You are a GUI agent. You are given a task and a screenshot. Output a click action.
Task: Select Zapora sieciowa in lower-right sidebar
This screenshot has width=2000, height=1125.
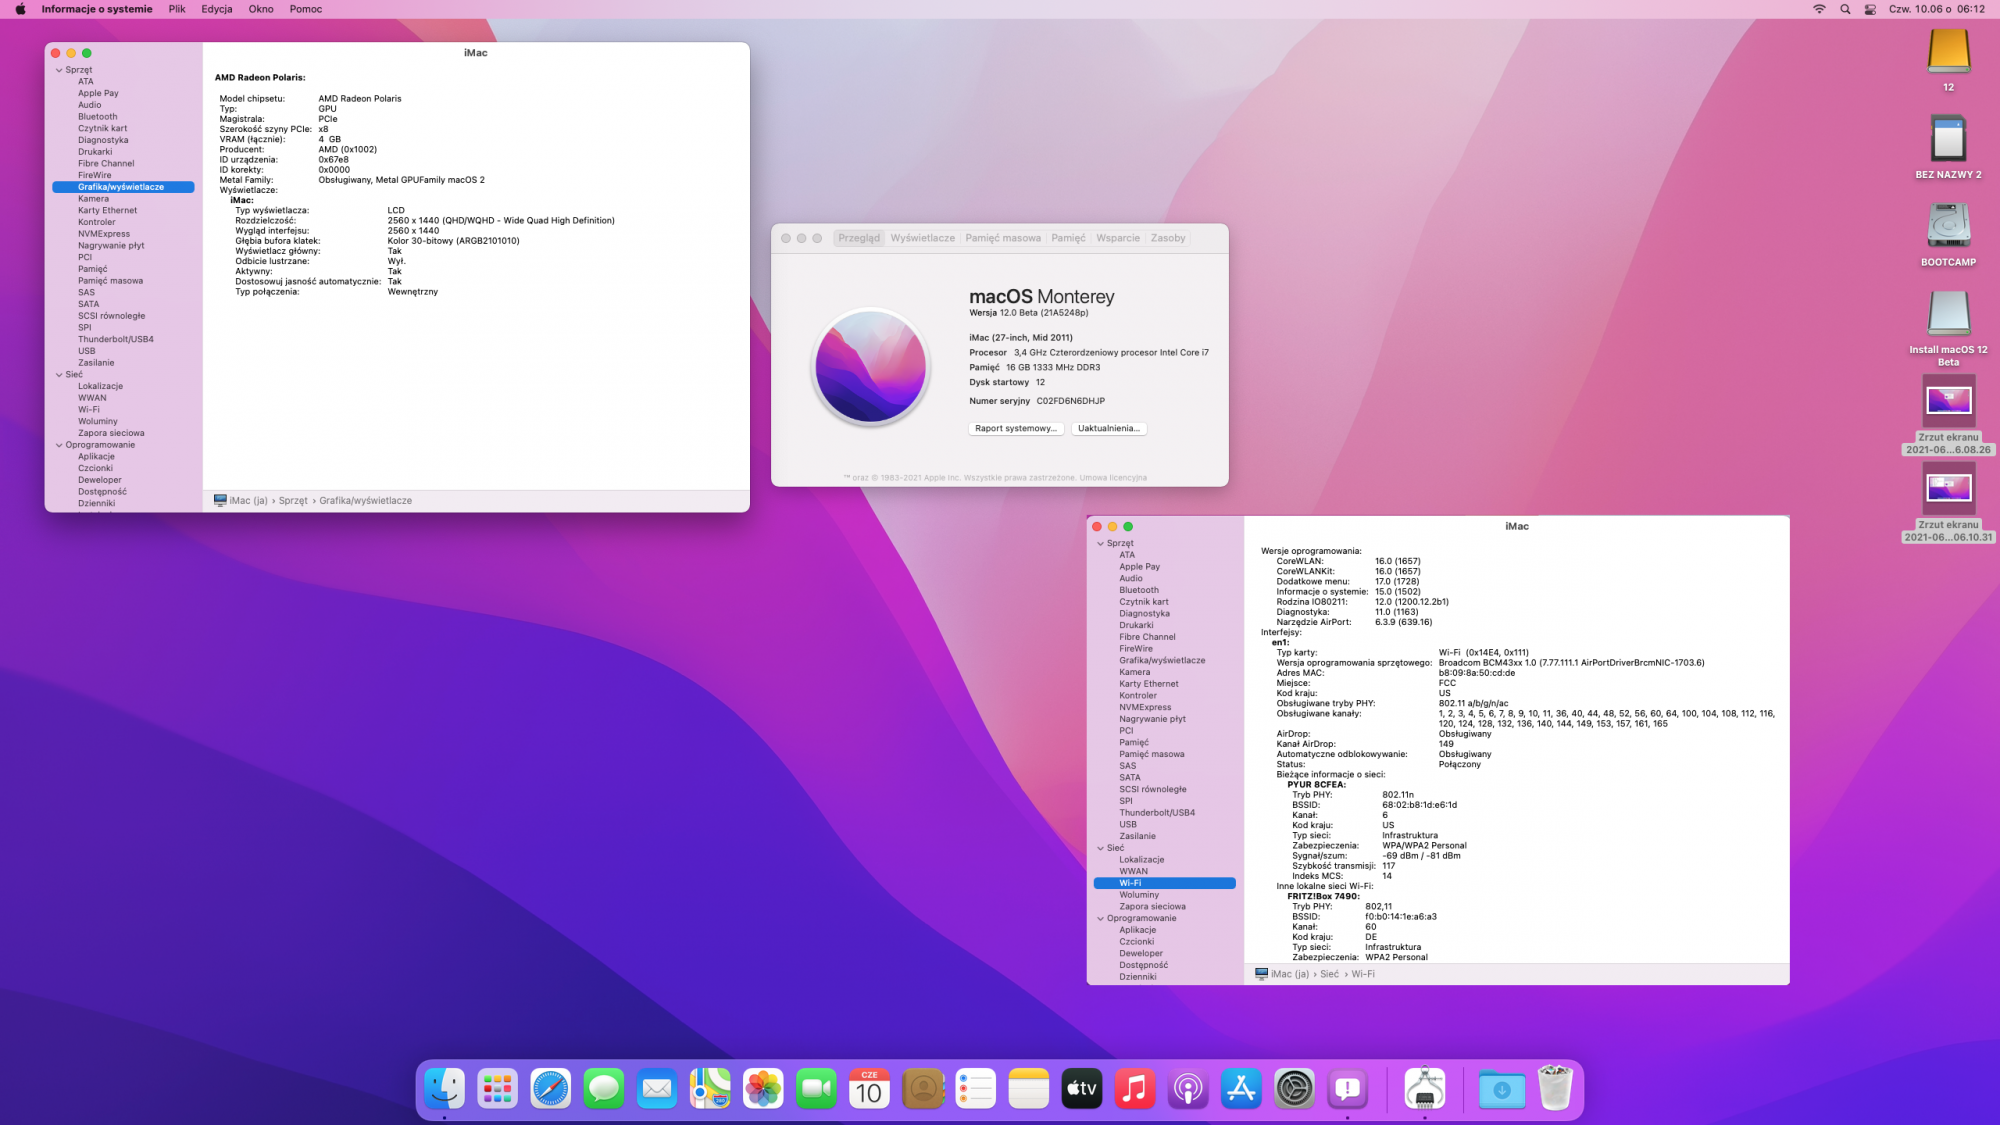pyautogui.click(x=1152, y=907)
